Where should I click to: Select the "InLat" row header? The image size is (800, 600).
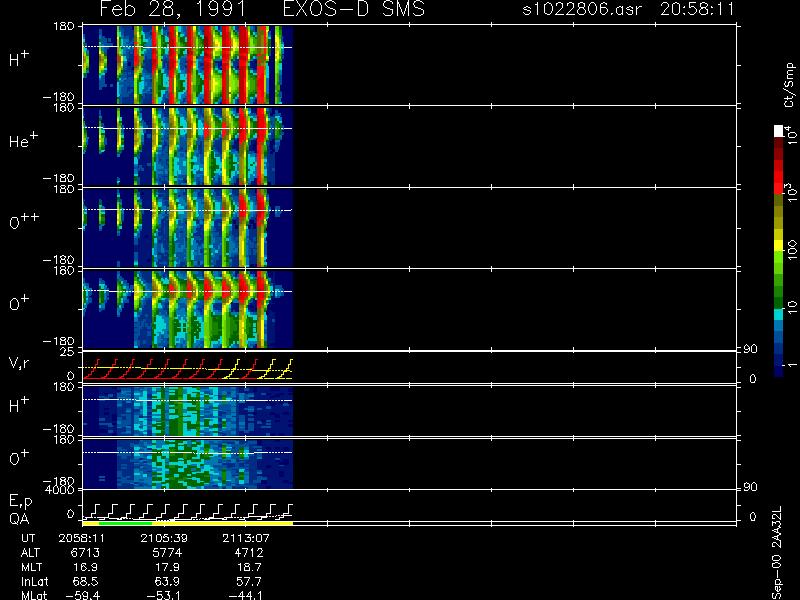coord(34,581)
